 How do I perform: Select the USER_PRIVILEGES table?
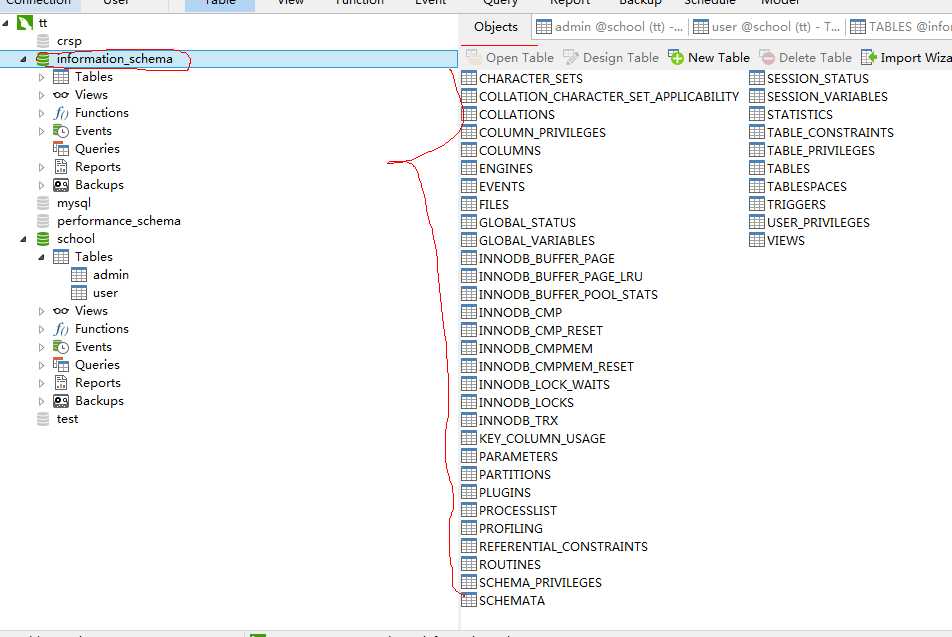click(809, 222)
